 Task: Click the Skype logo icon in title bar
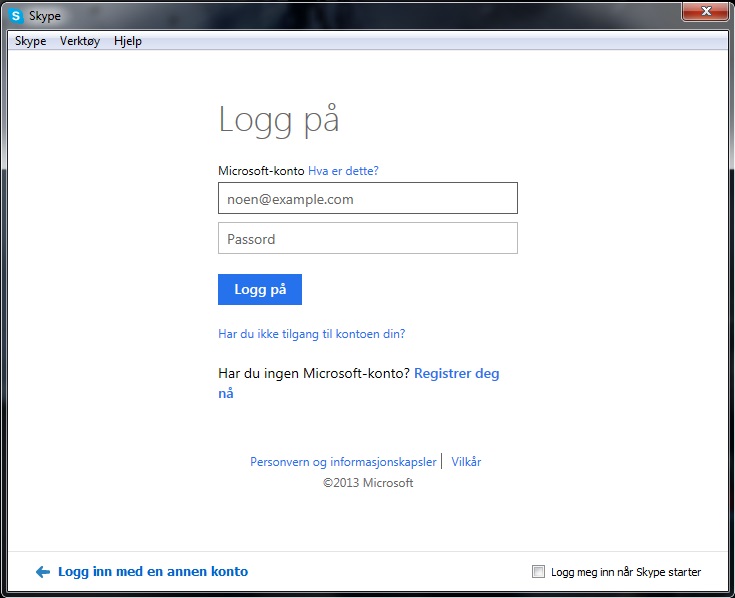click(16, 16)
